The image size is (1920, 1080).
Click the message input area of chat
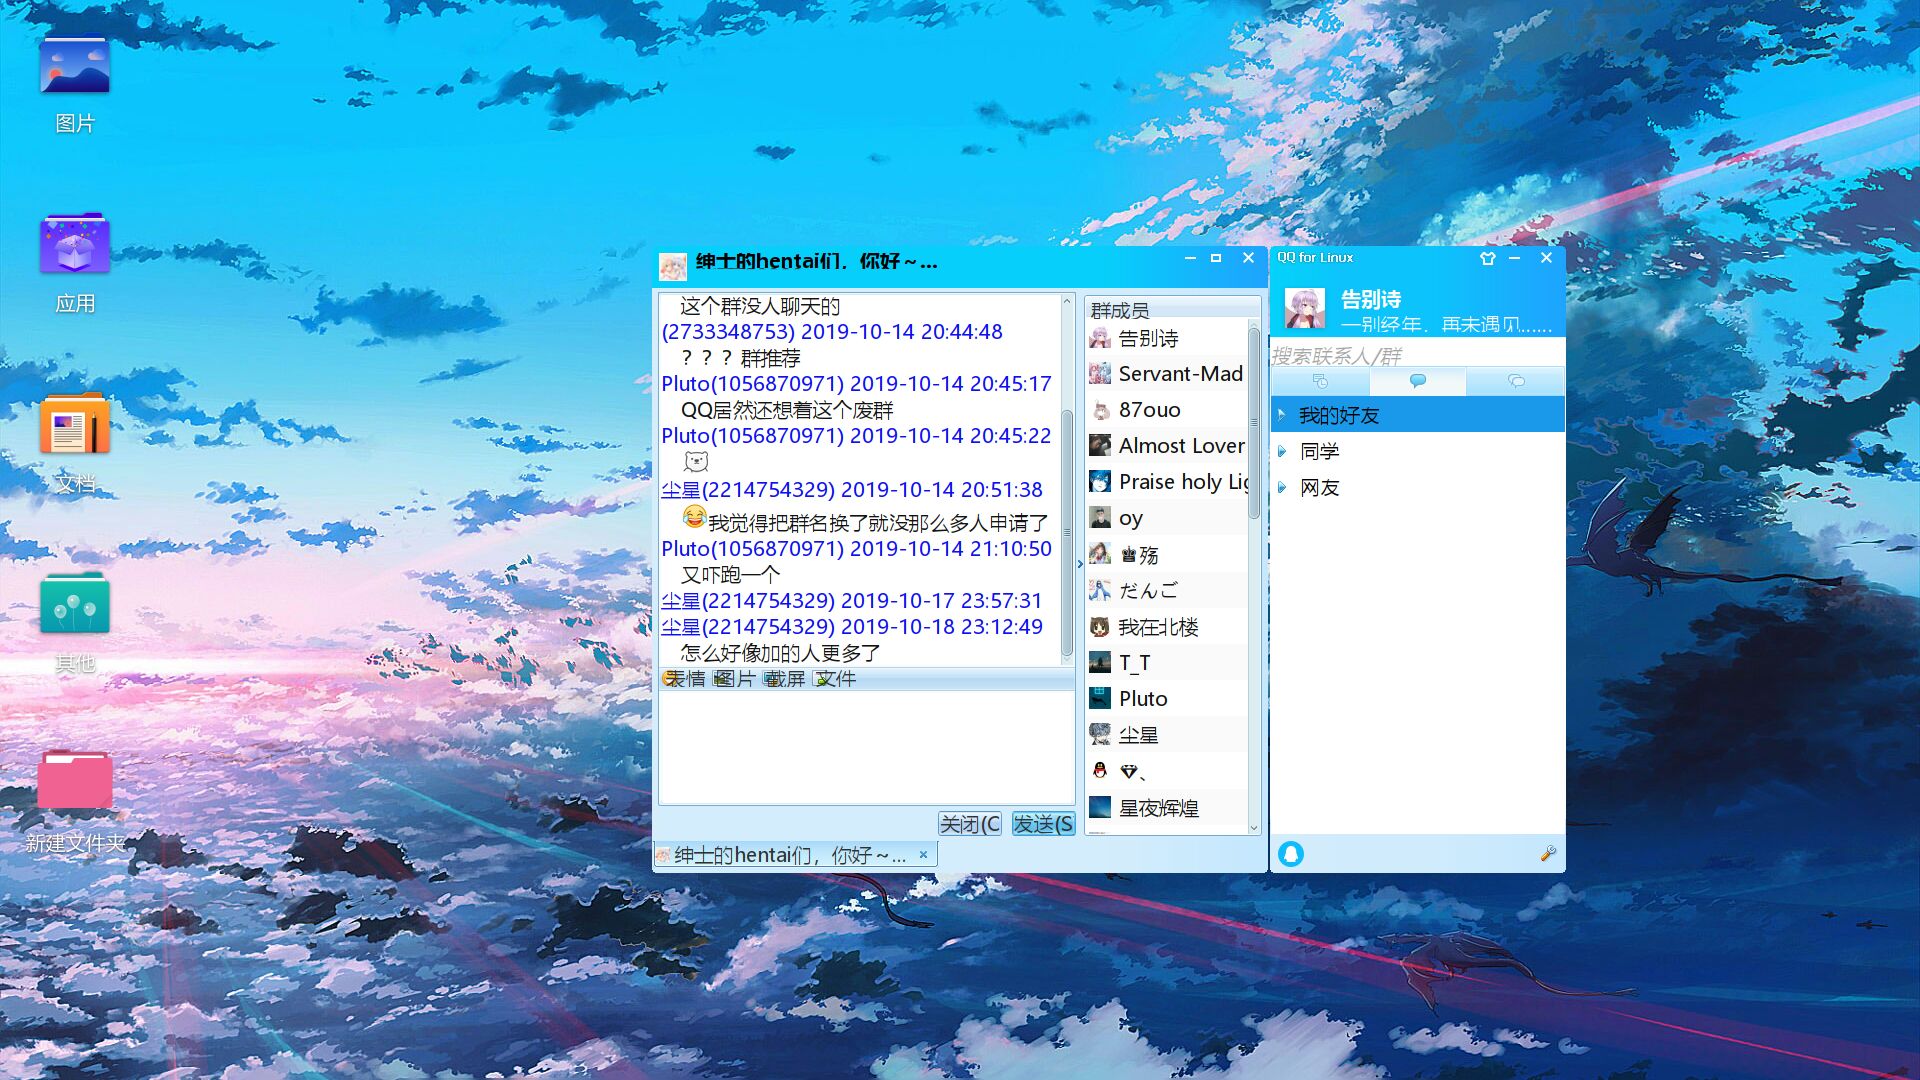click(866, 748)
